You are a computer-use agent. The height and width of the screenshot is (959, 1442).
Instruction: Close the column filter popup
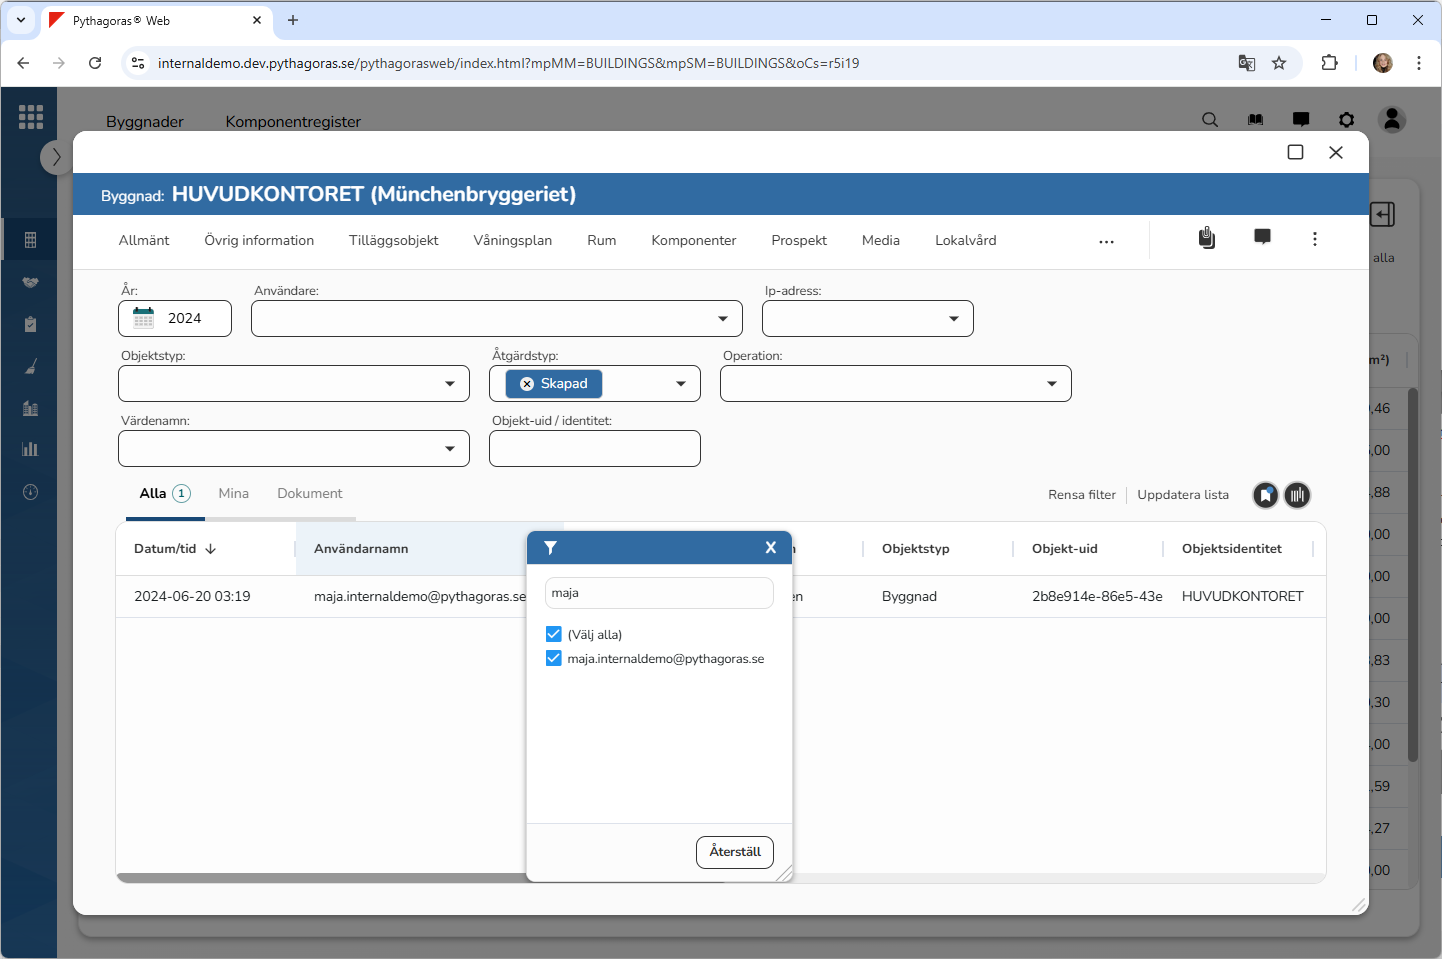point(770,547)
